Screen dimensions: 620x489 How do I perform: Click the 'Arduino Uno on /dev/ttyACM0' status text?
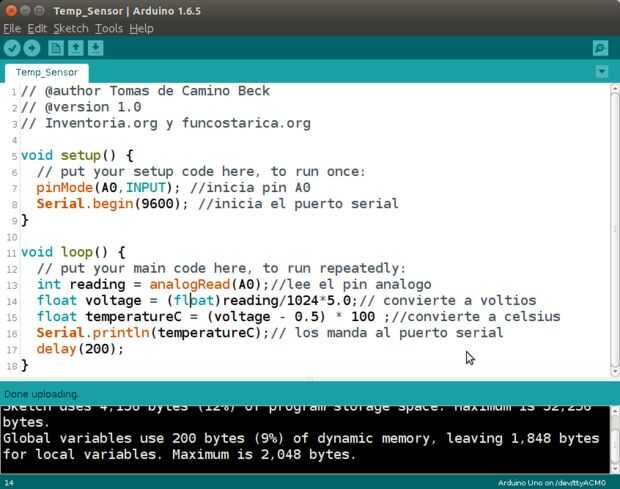(x=552, y=483)
